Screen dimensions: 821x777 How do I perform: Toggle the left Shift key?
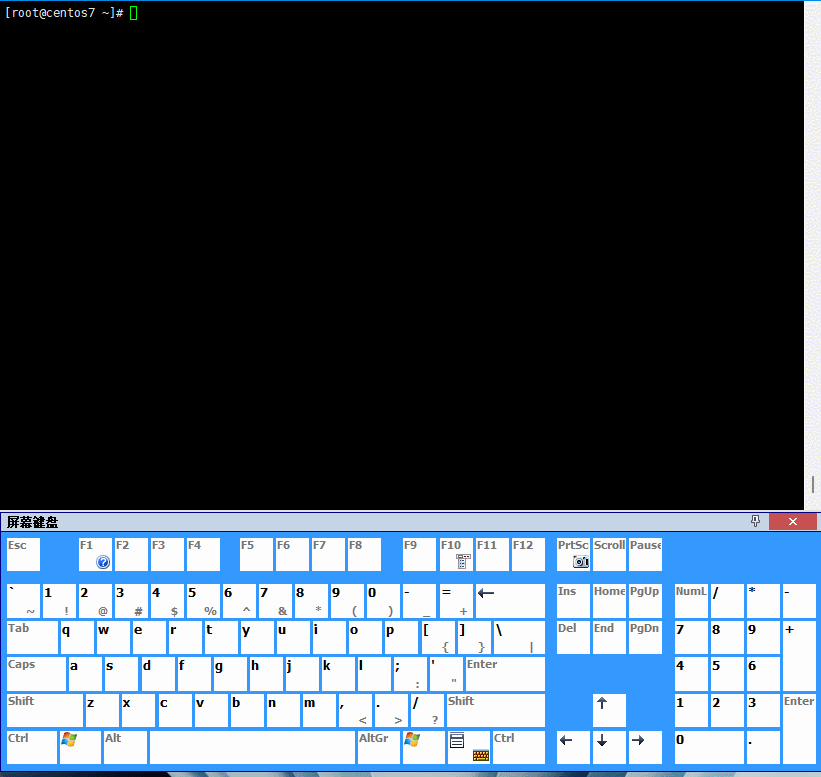[45, 711]
